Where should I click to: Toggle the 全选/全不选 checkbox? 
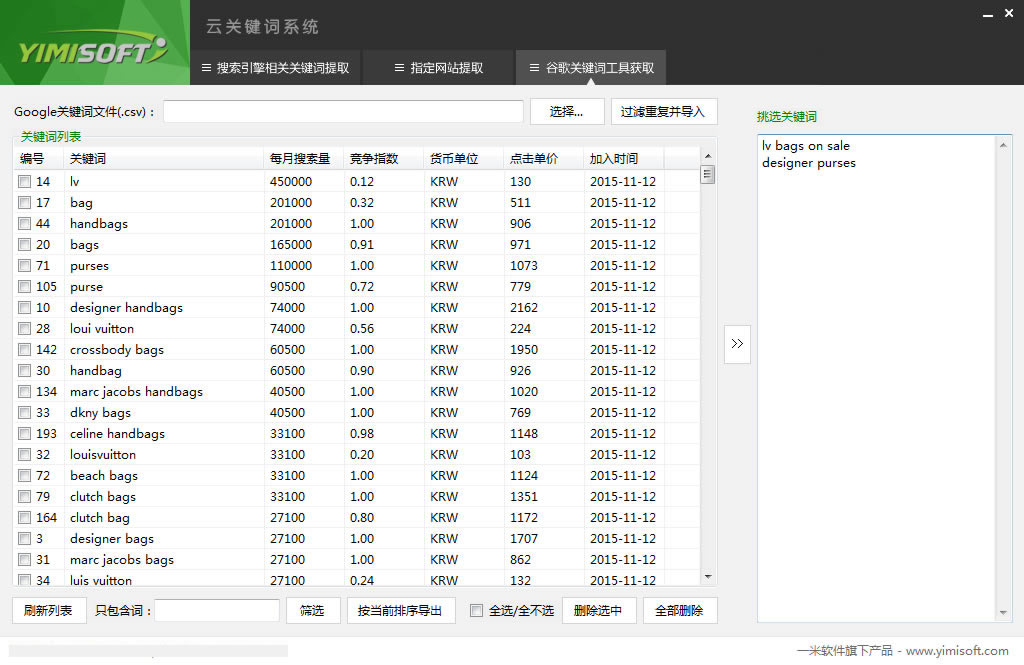point(477,611)
